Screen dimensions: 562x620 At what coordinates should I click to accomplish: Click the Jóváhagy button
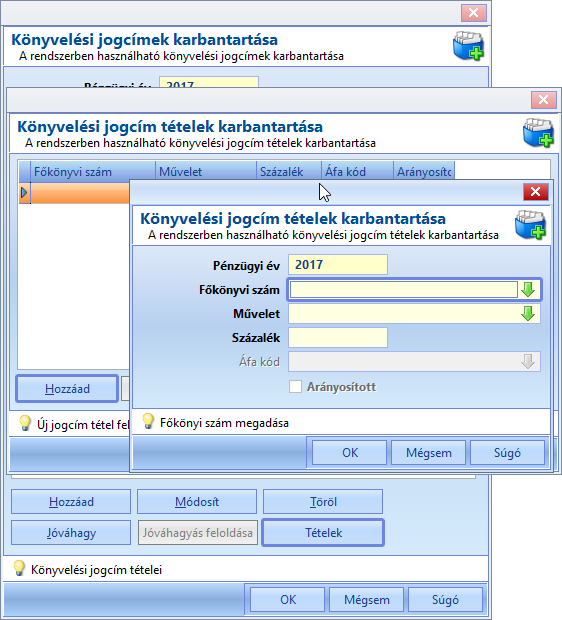[71, 533]
